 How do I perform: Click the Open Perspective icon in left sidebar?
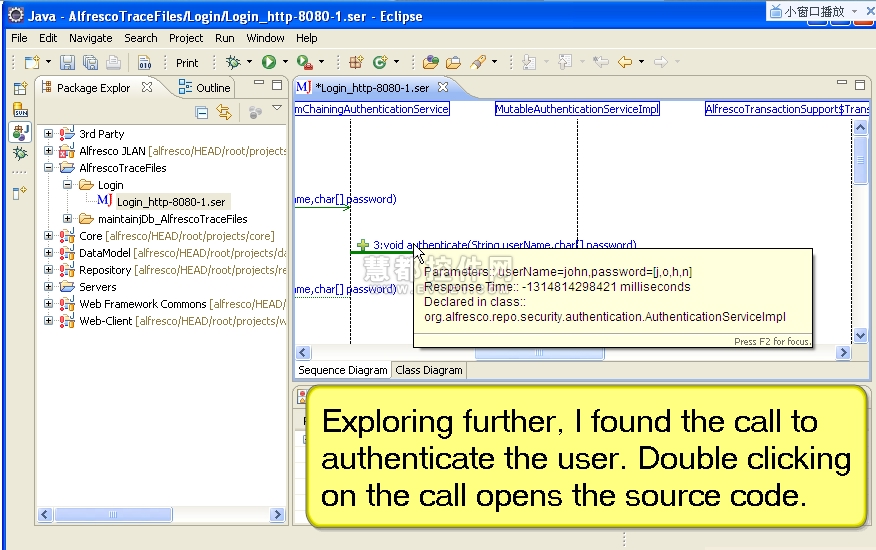[x=20, y=88]
